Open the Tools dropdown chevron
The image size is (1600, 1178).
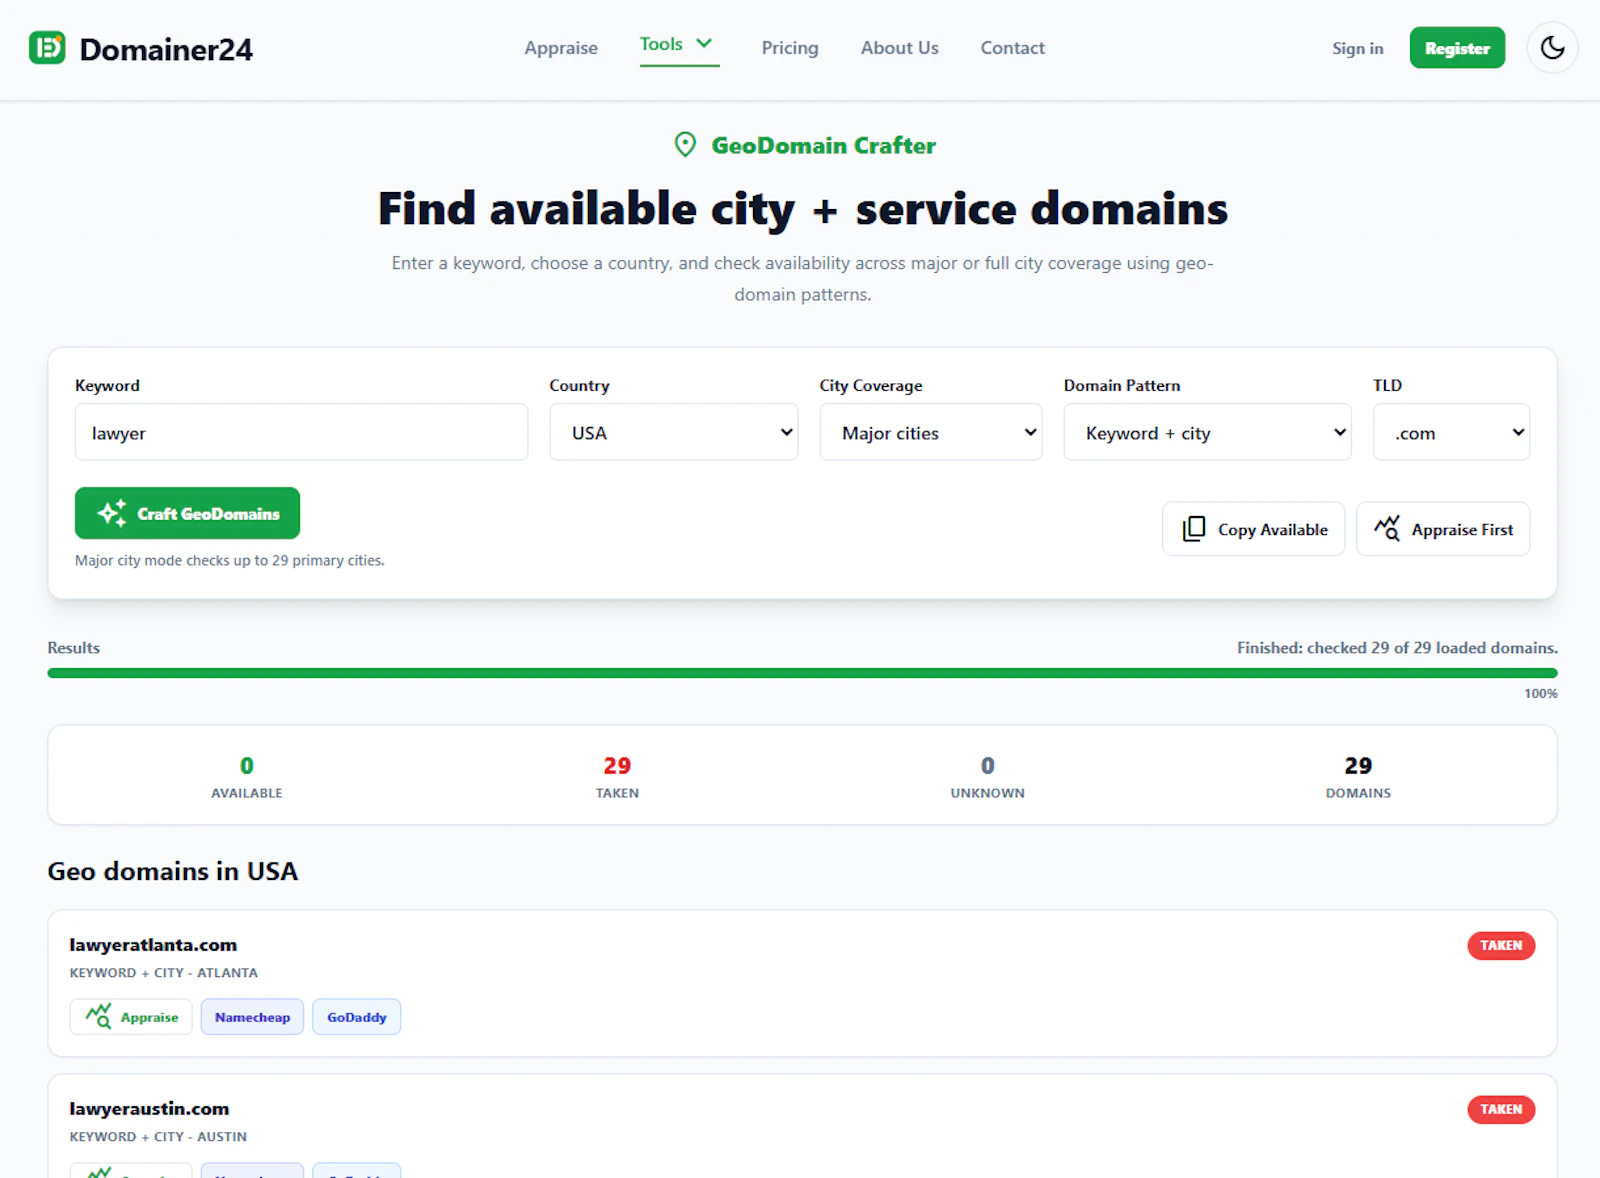[x=704, y=43]
